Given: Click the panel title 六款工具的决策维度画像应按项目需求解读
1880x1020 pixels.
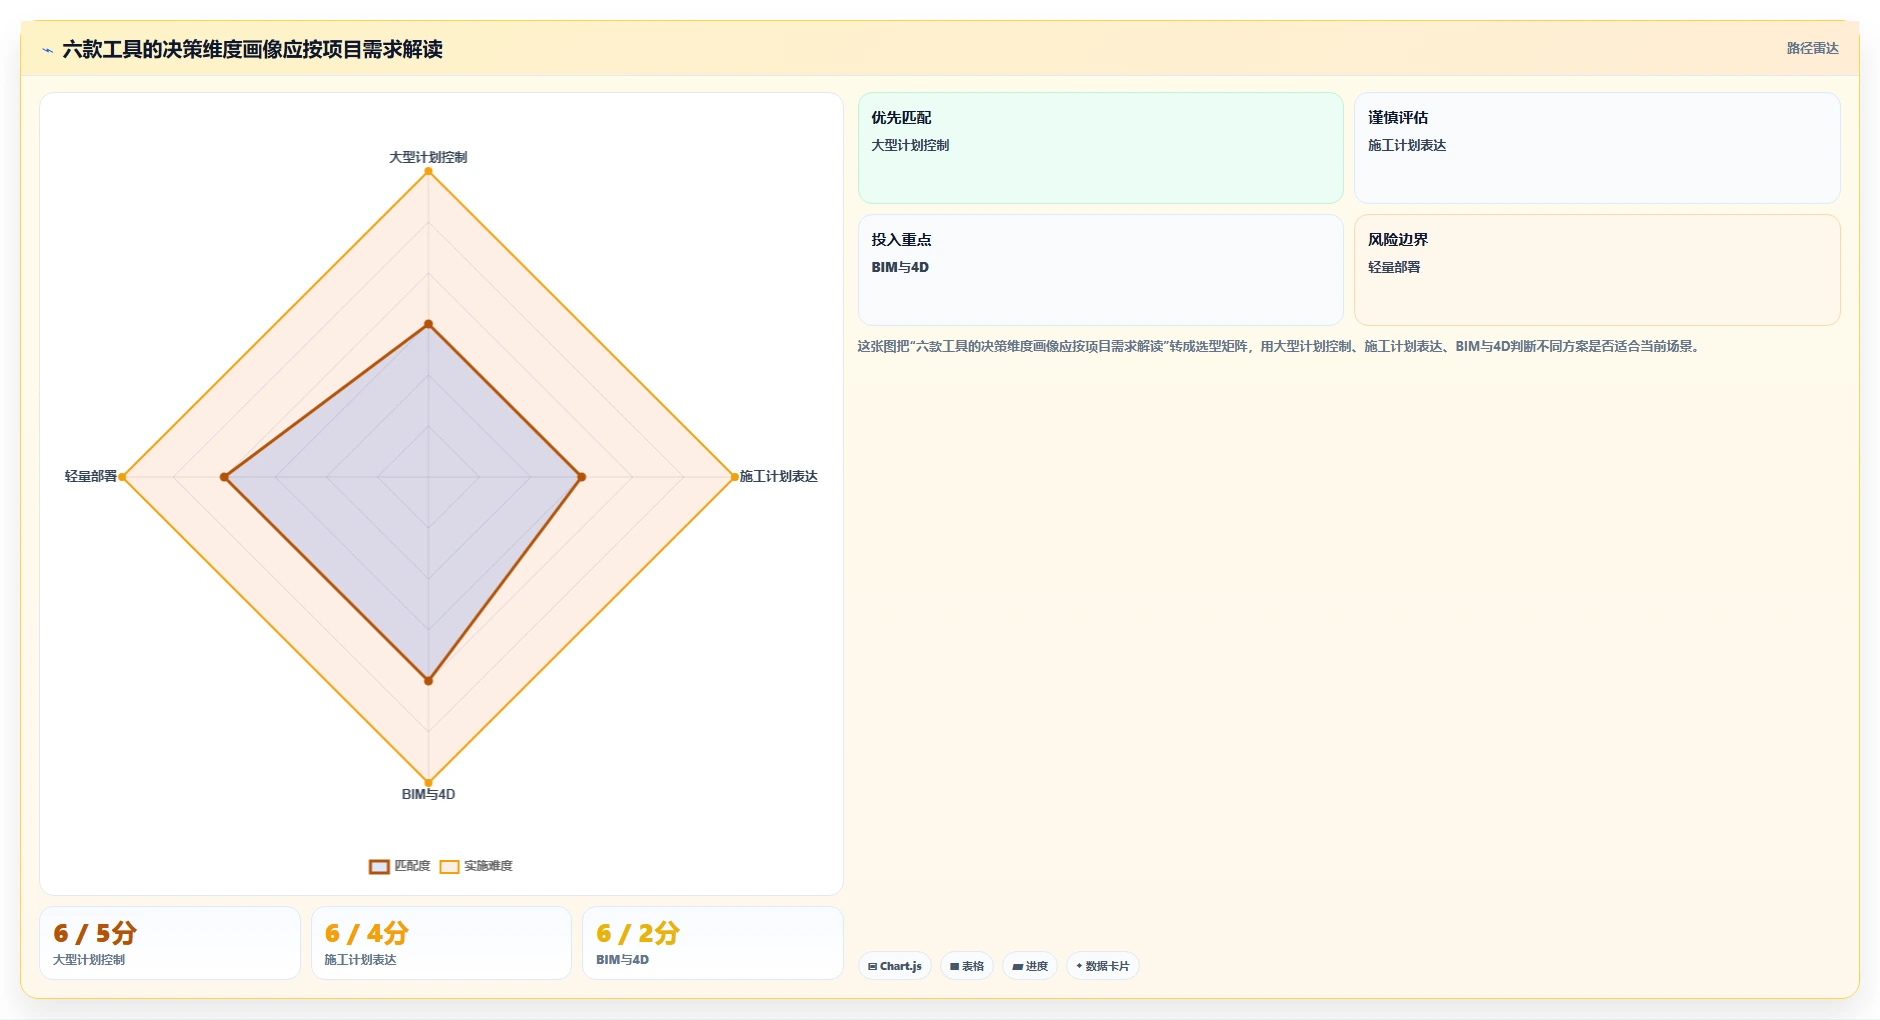Looking at the screenshot, I should coord(252,49).
